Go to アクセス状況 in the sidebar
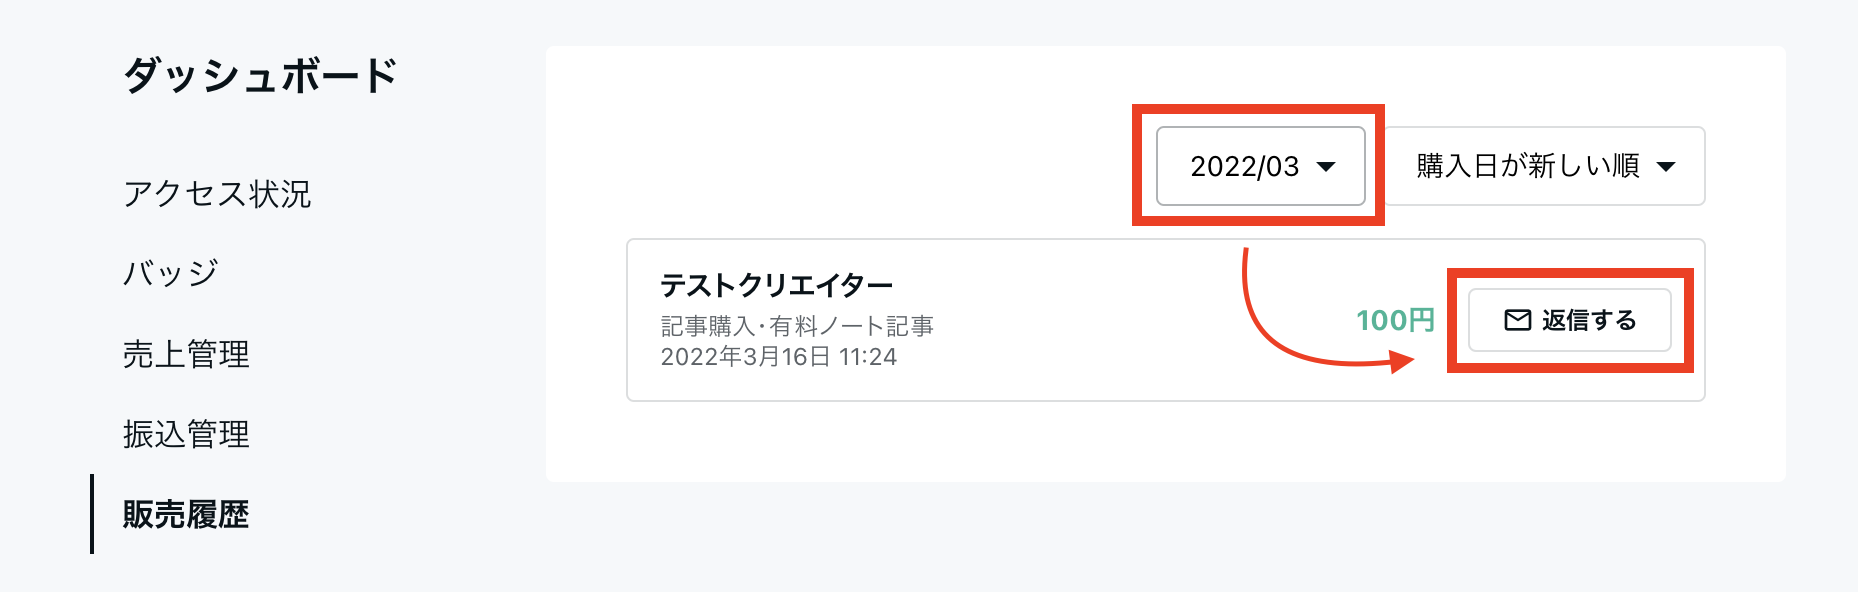This screenshot has width=1858, height=592. [217, 194]
